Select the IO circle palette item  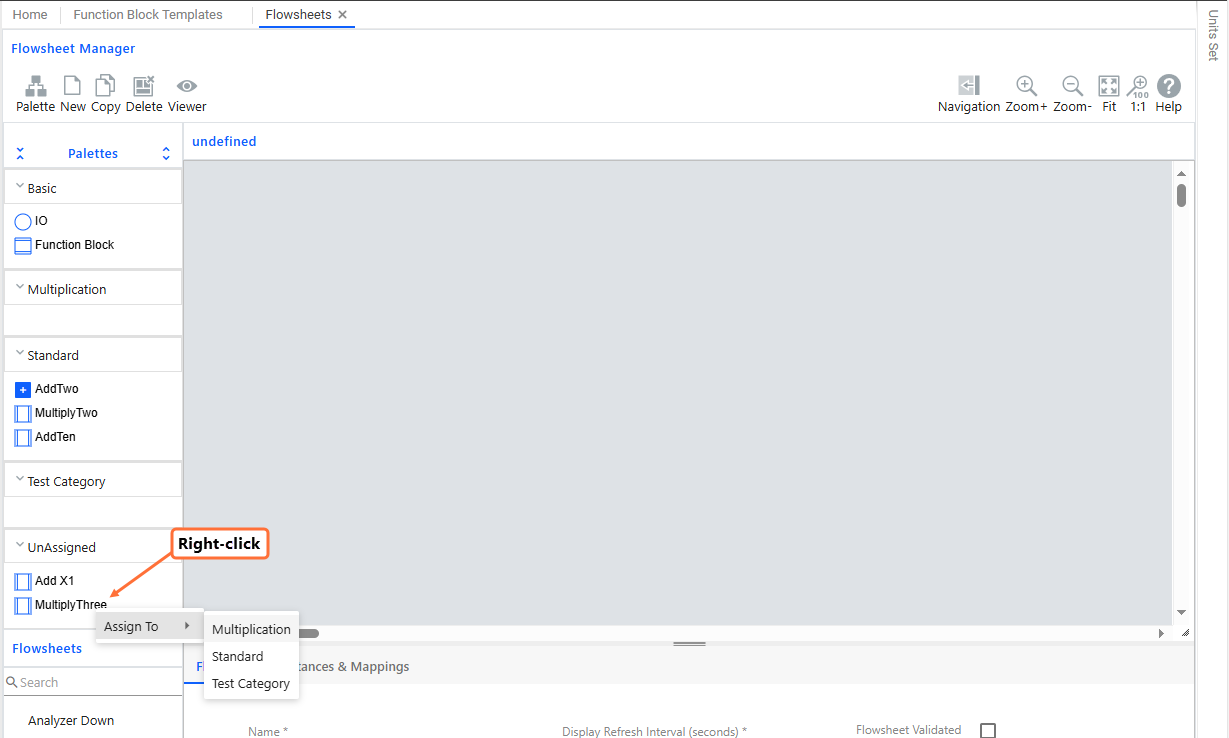point(23,221)
